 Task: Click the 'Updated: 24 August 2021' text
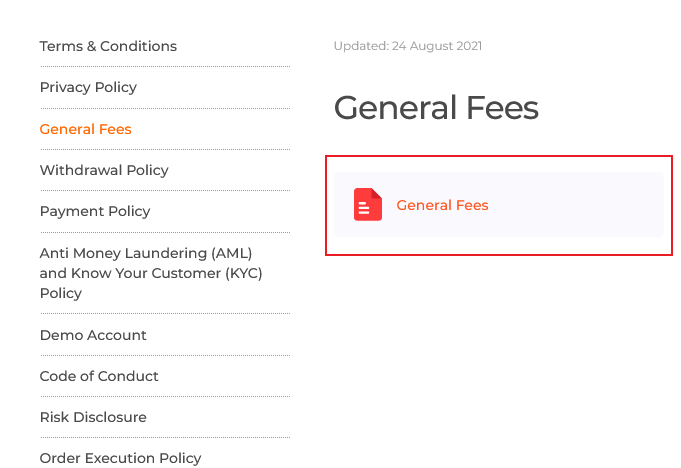click(408, 46)
